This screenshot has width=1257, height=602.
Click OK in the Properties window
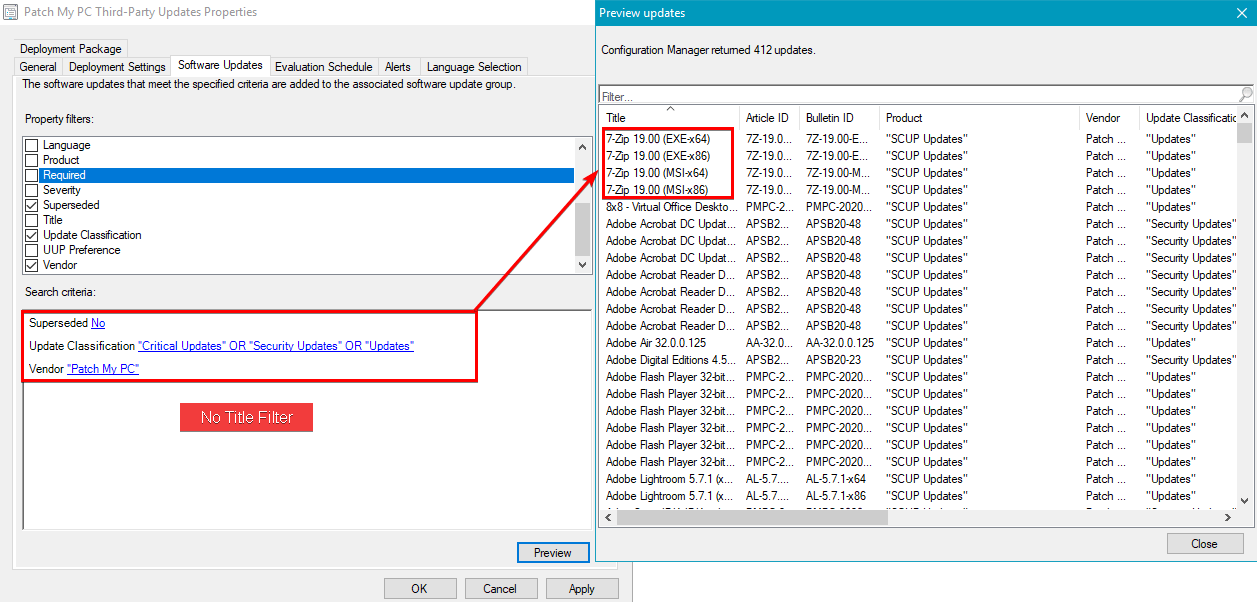coord(419,589)
